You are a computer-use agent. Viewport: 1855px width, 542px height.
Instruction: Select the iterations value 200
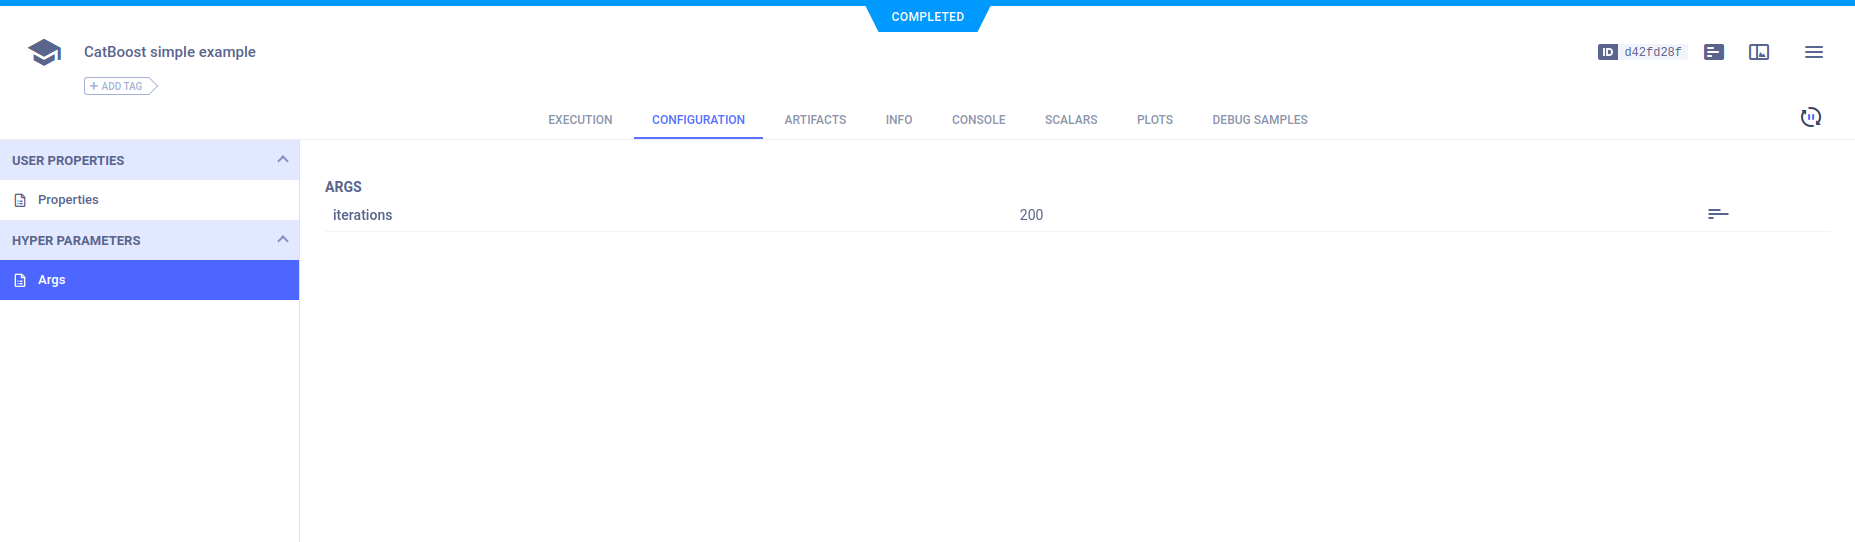click(x=1031, y=215)
